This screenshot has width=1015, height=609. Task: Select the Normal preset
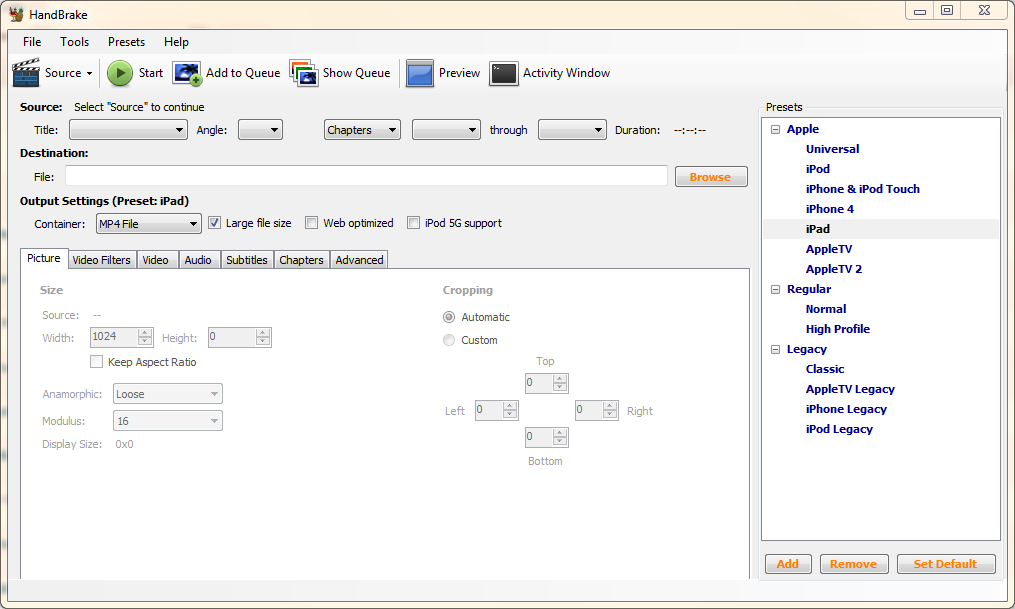click(826, 309)
